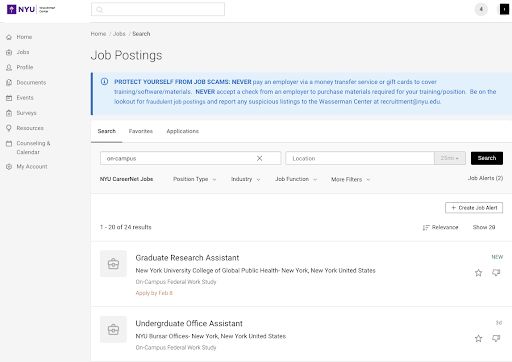This screenshot has height=362, width=512.
Task: Focus the Location input field
Action: 360,158
